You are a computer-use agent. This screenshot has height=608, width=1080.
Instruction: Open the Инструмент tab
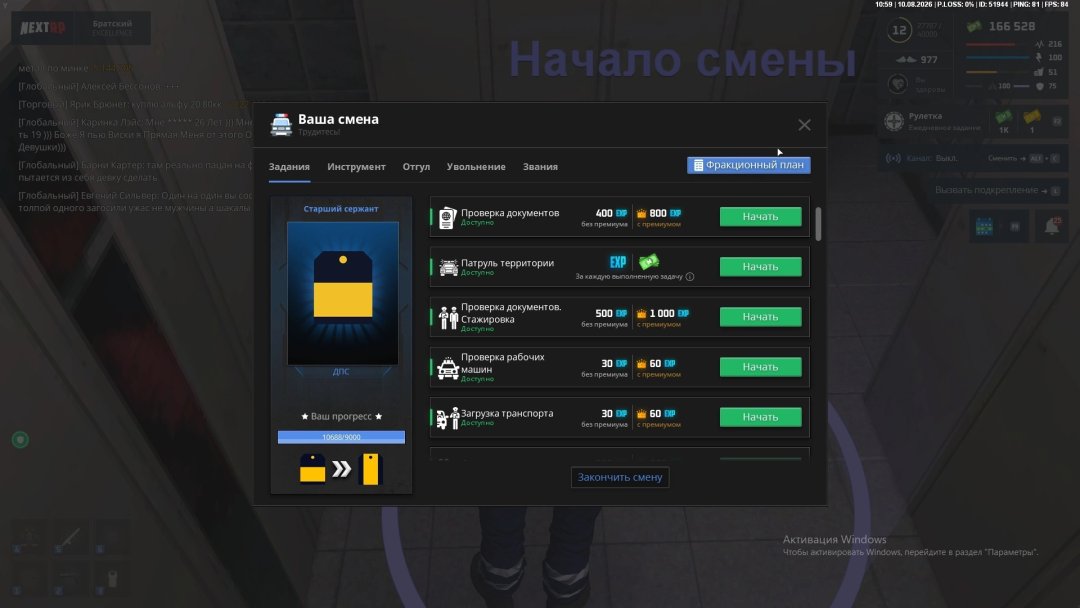(x=356, y=167)
